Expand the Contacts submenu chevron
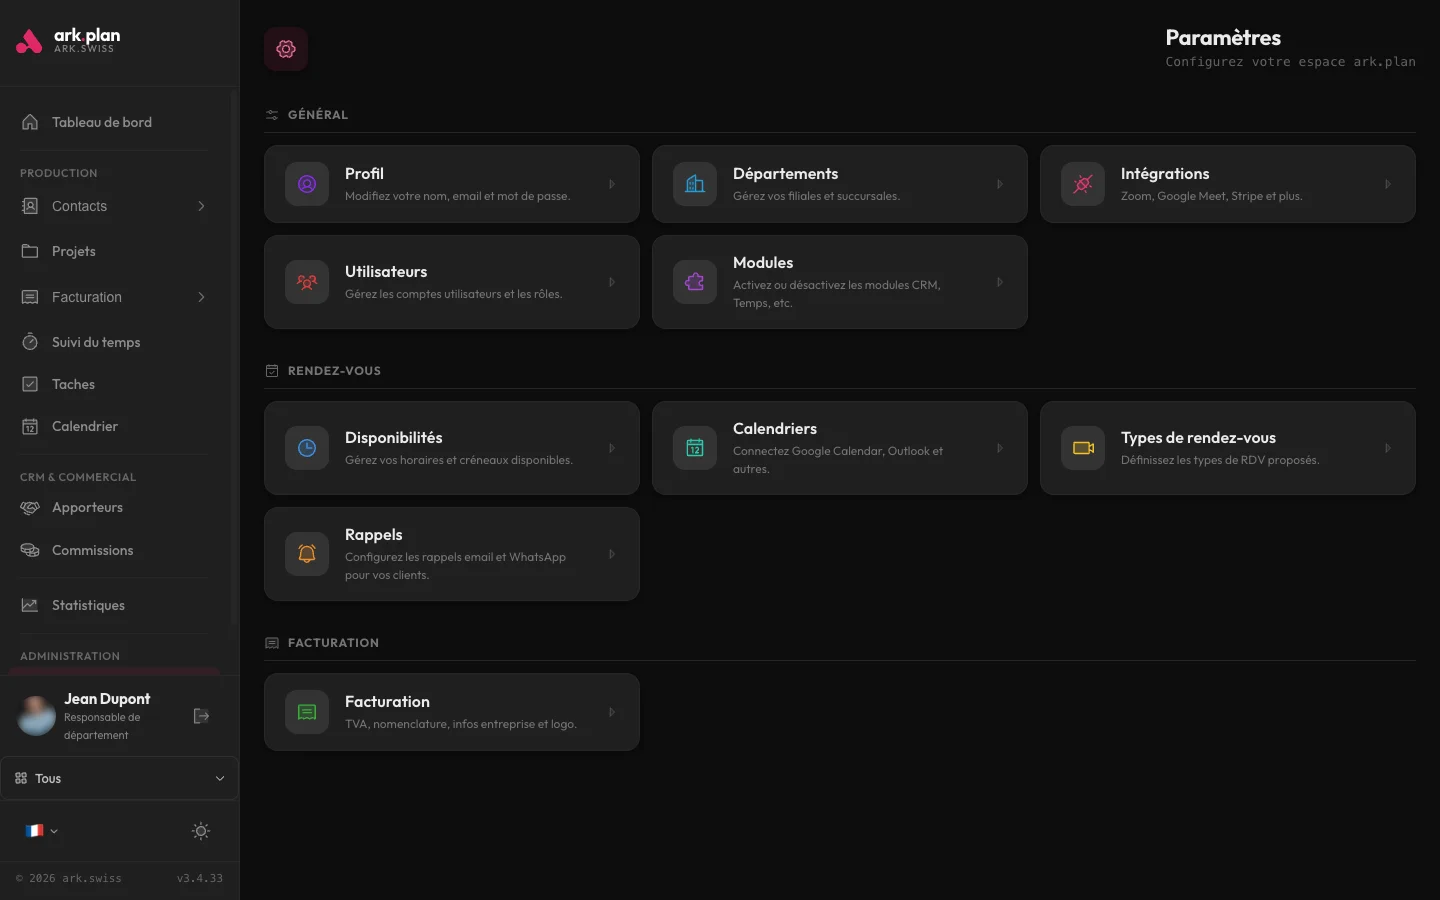This screenshot has width=1440, height=900. tap(201, 206)
